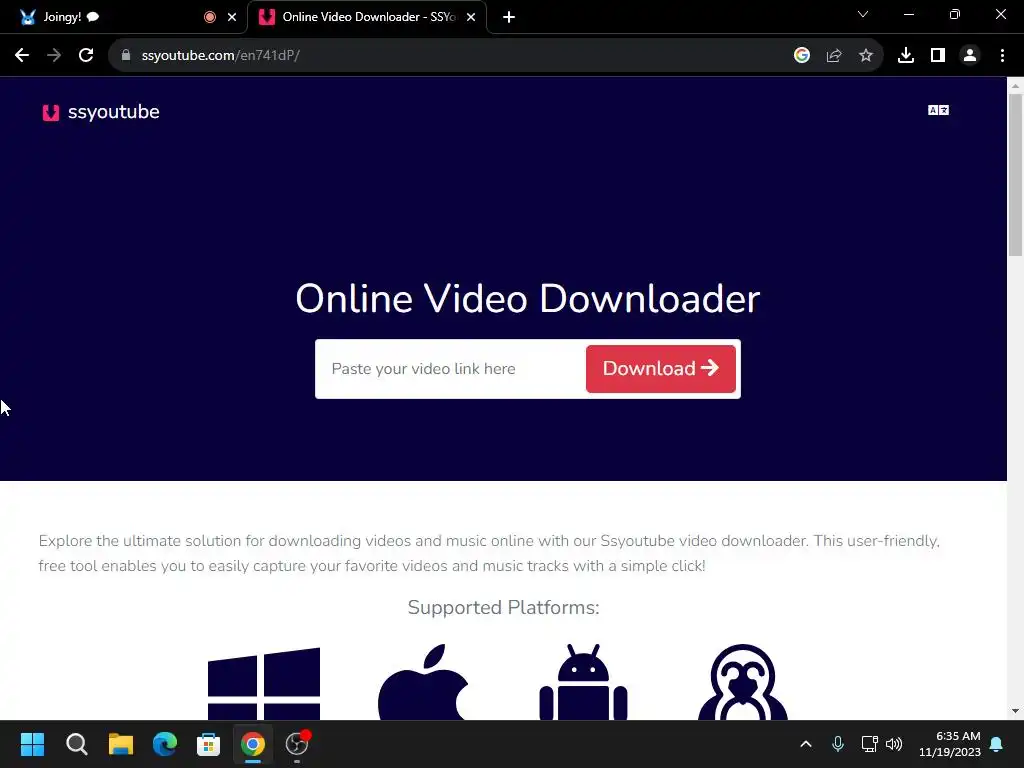Open OBS Studio from taskbar
The height and width of the screenshot is (768, 1024).
(x=297, y=744)
